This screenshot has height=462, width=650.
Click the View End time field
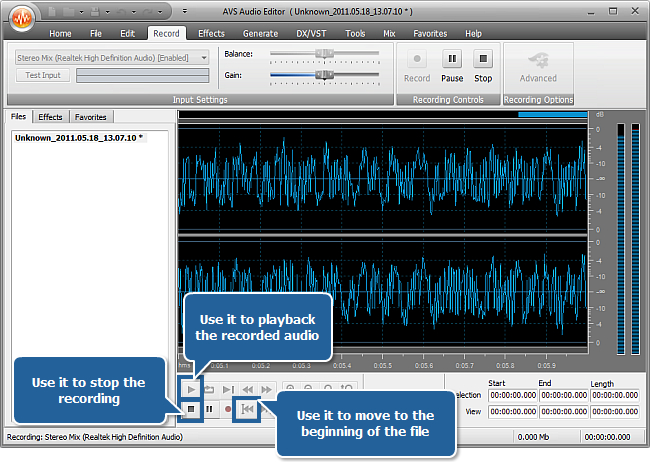[564, 411]
